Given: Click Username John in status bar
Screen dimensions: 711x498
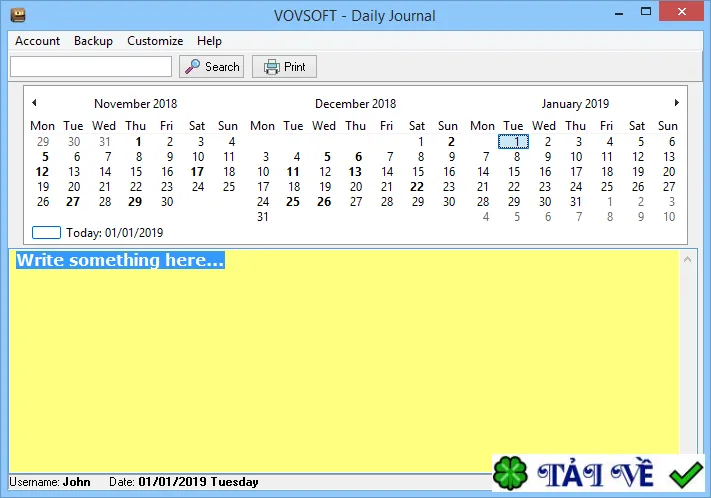Looking at the screenshot, I should [50, 482].
